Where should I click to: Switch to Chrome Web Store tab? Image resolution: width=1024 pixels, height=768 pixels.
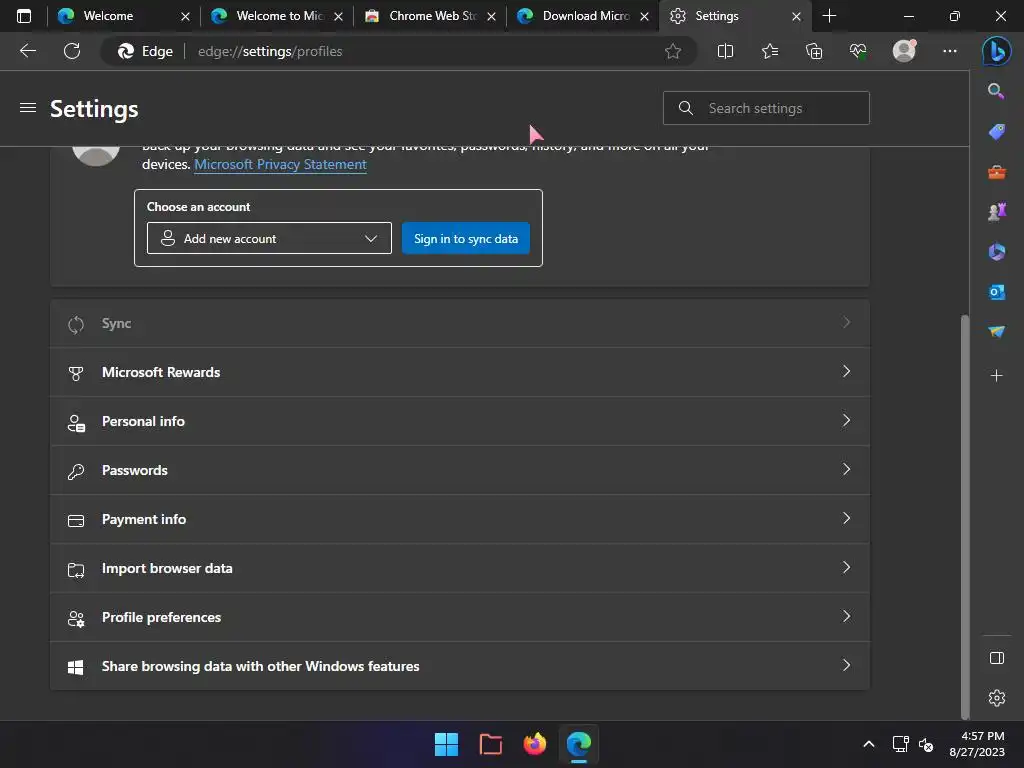pyautogui.click(x=432, y=16)
